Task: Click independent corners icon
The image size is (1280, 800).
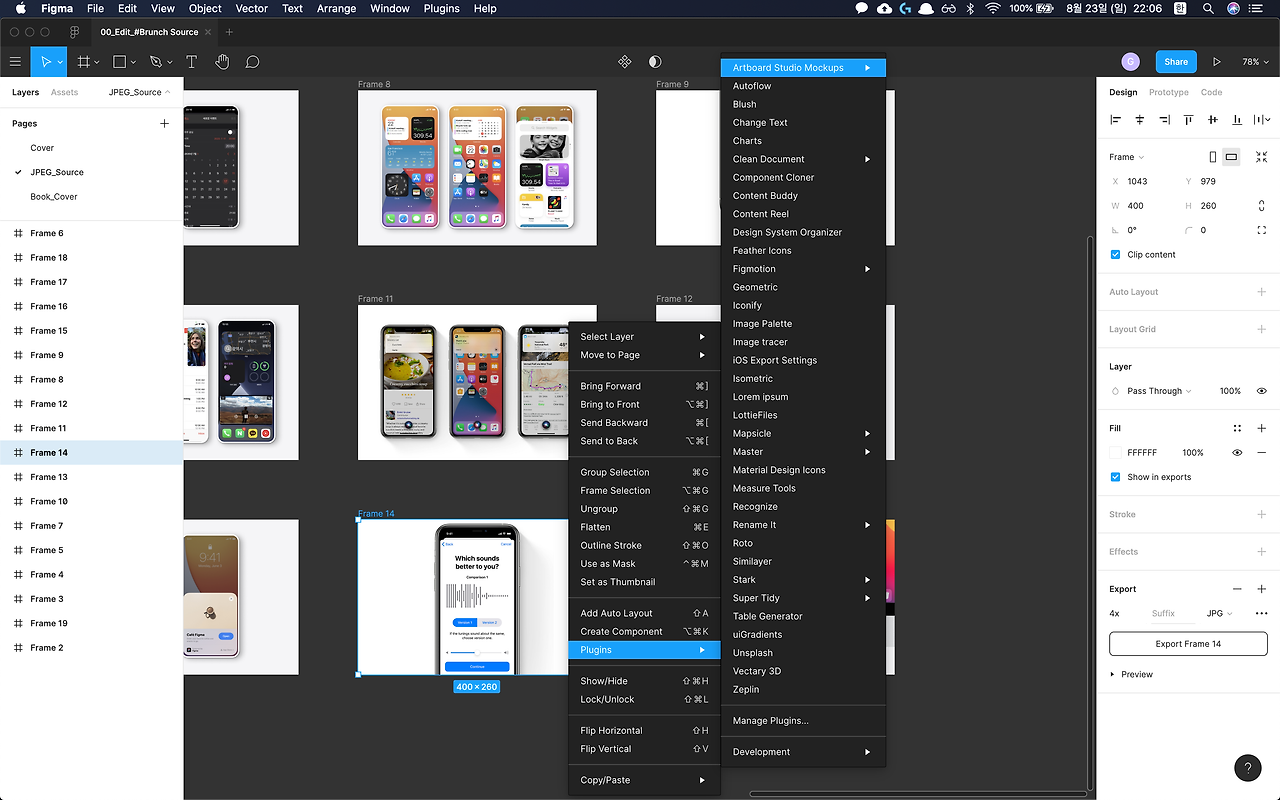Action: 1262,230
